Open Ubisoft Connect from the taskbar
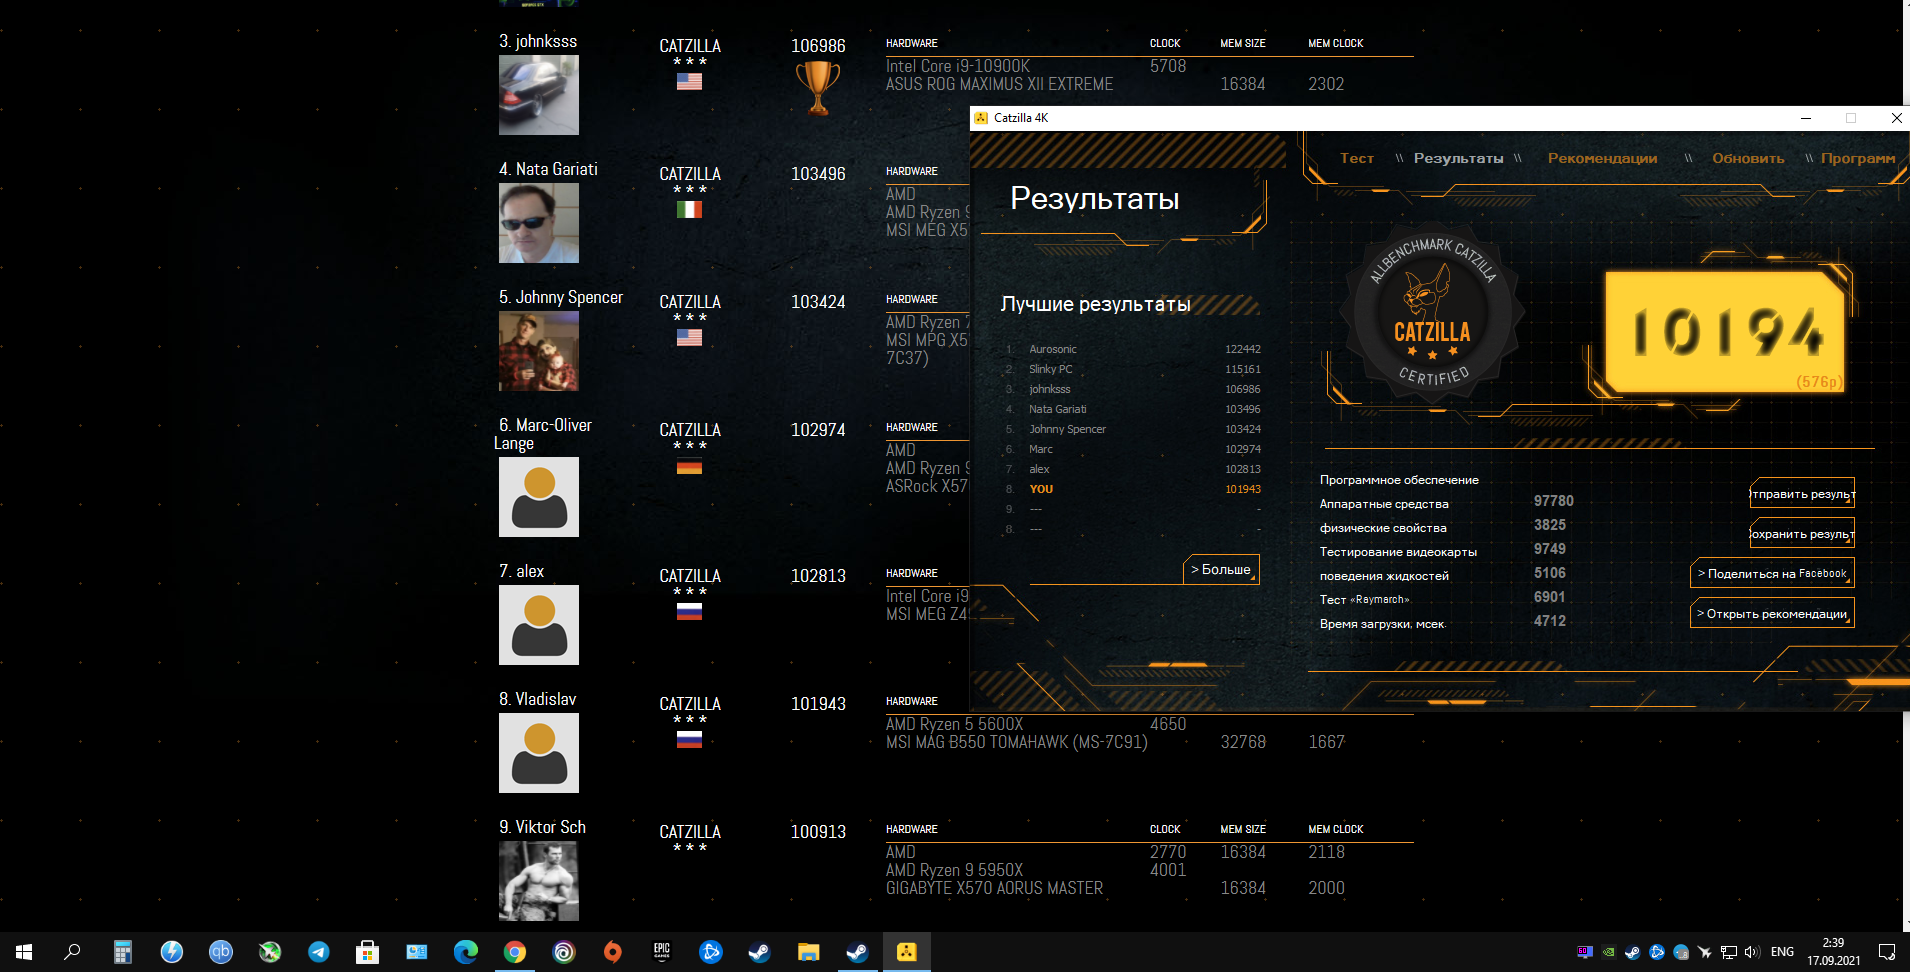The height and width of the screenshot is (972, 1910). [x=564, y=952]
